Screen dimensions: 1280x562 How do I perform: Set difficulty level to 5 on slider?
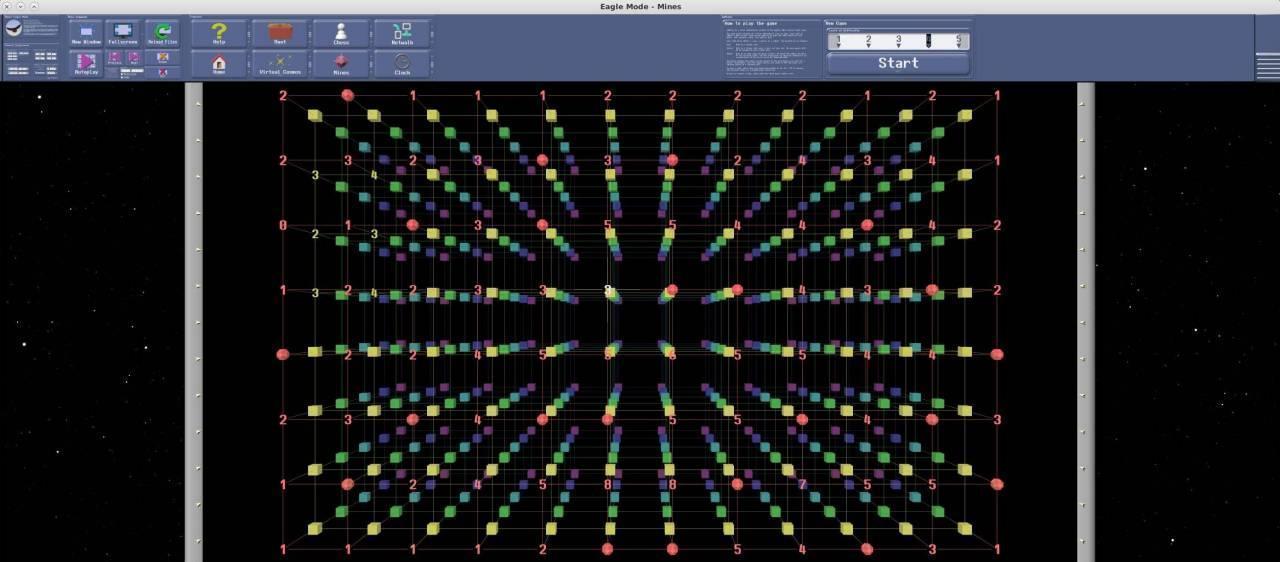tap(957, 41)
